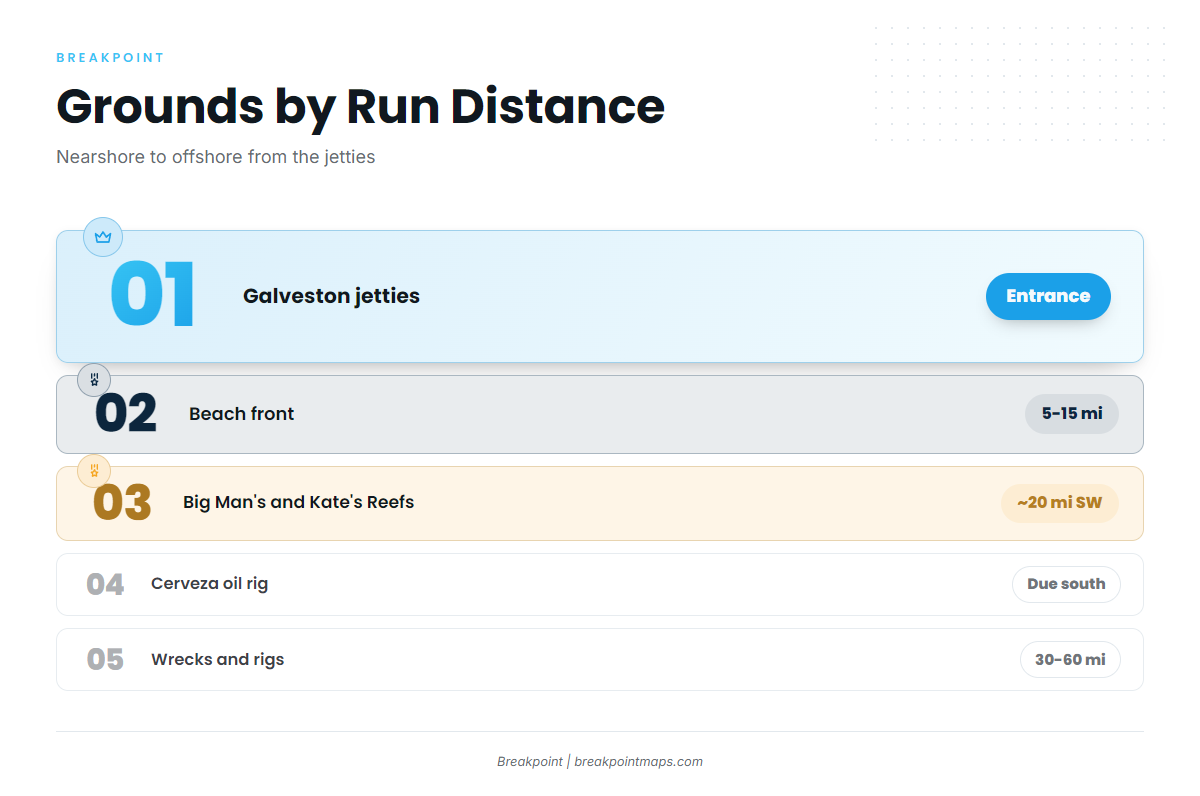Click the gold medal icon on rank 03
This screenshot has height=796, width=1200.
94,470
